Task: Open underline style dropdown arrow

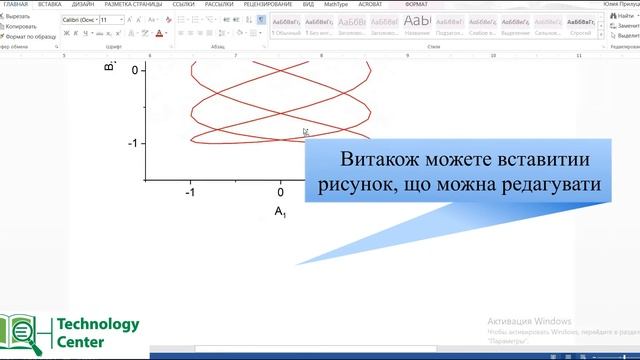Action: [x=92, y=33]
